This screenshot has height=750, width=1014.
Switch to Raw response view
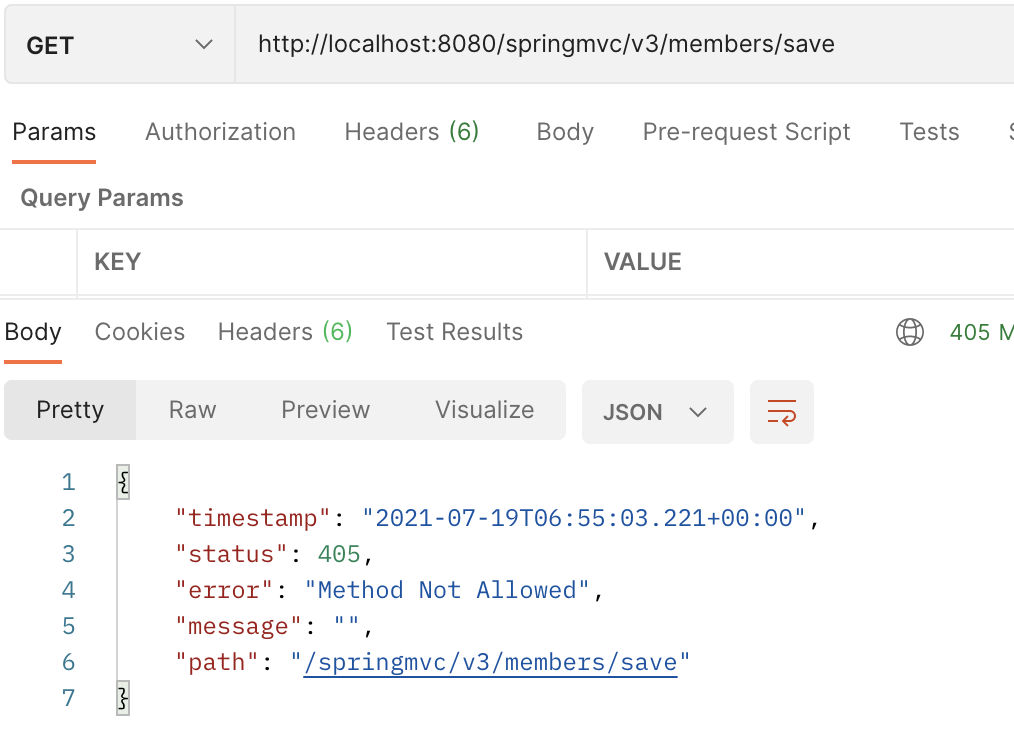pyautogui.click(x=193, y=410)
